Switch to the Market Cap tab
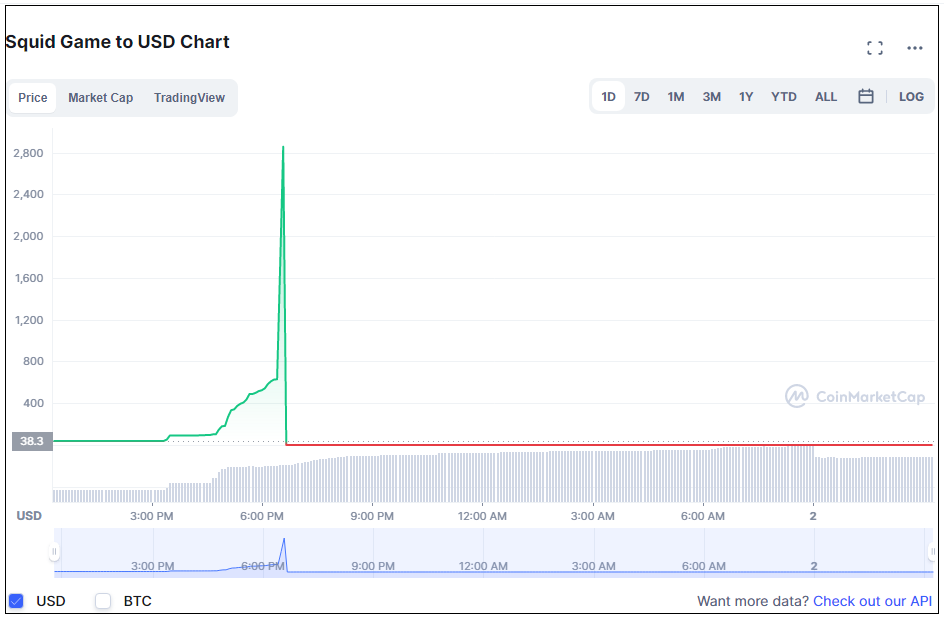This screenshot has width=944, height=619. click(101, 98)
